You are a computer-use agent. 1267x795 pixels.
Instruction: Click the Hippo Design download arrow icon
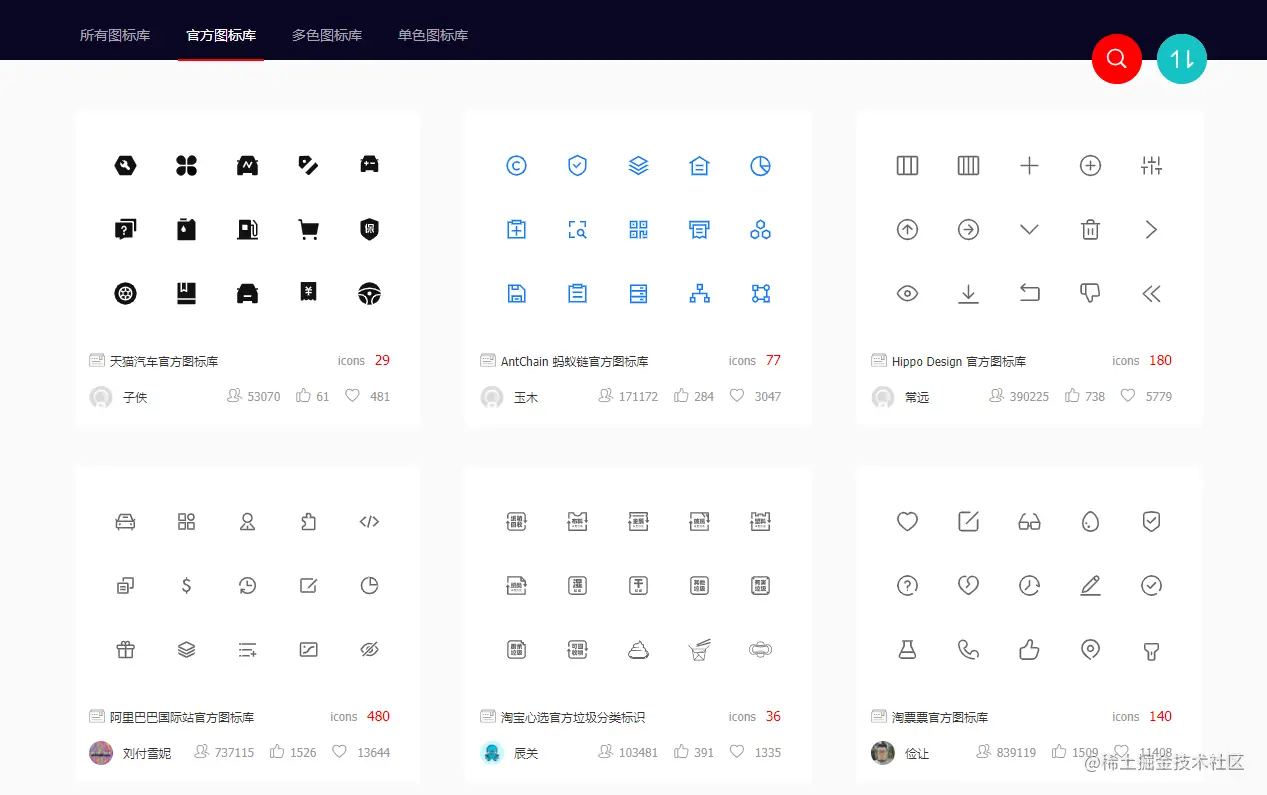[968, 294]
